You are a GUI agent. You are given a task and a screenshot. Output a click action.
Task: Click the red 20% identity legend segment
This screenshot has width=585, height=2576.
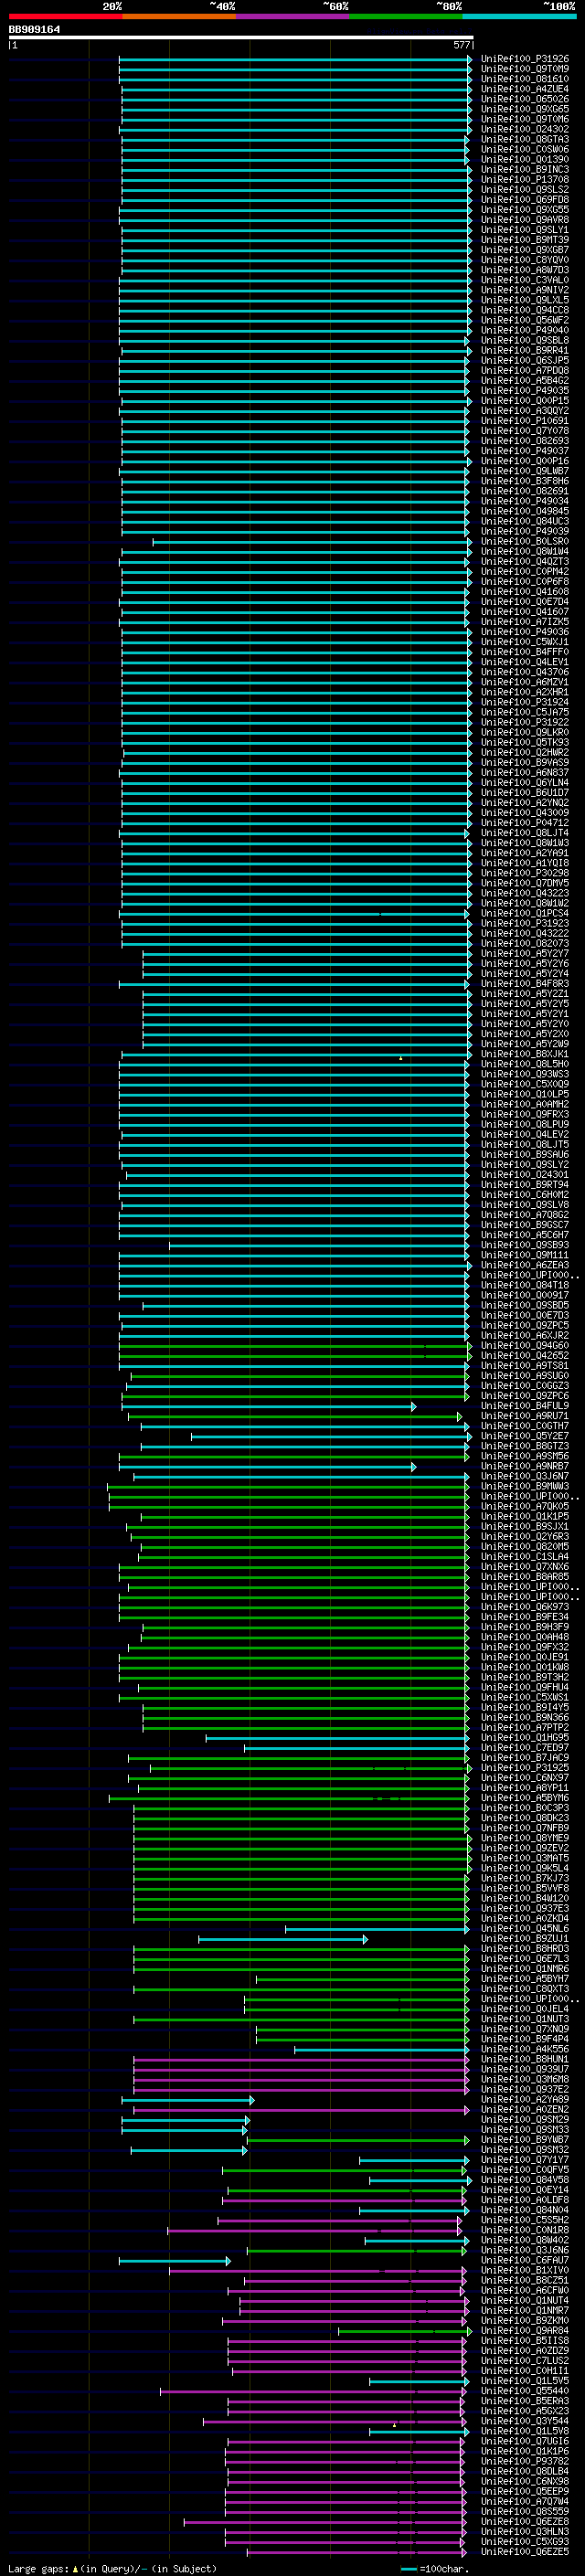coord(65,16)
